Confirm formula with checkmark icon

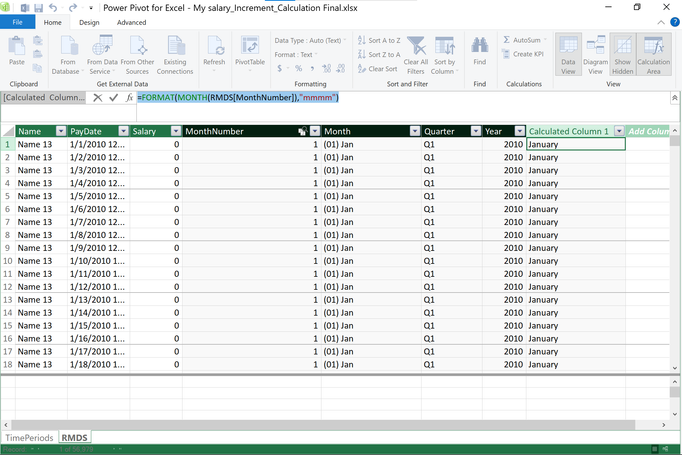coord(114,98)
